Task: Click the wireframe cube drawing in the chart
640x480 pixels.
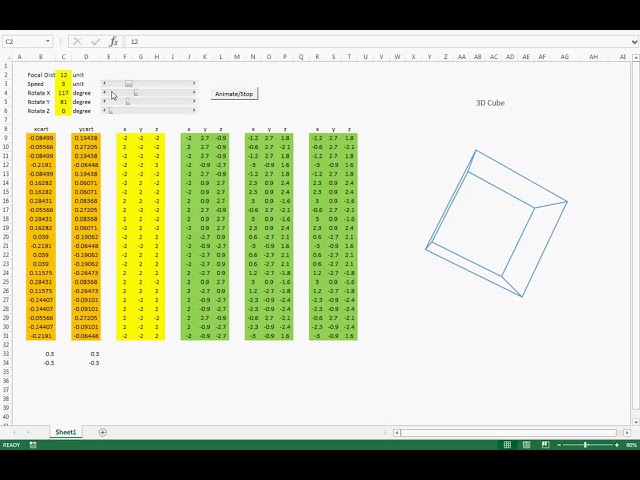Action: [x=496, y=223]
